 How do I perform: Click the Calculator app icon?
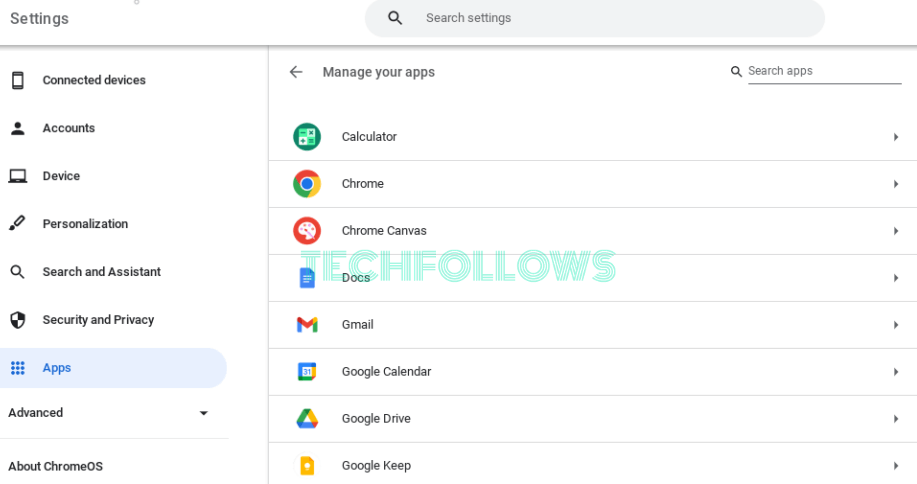[x=306, y=137]
